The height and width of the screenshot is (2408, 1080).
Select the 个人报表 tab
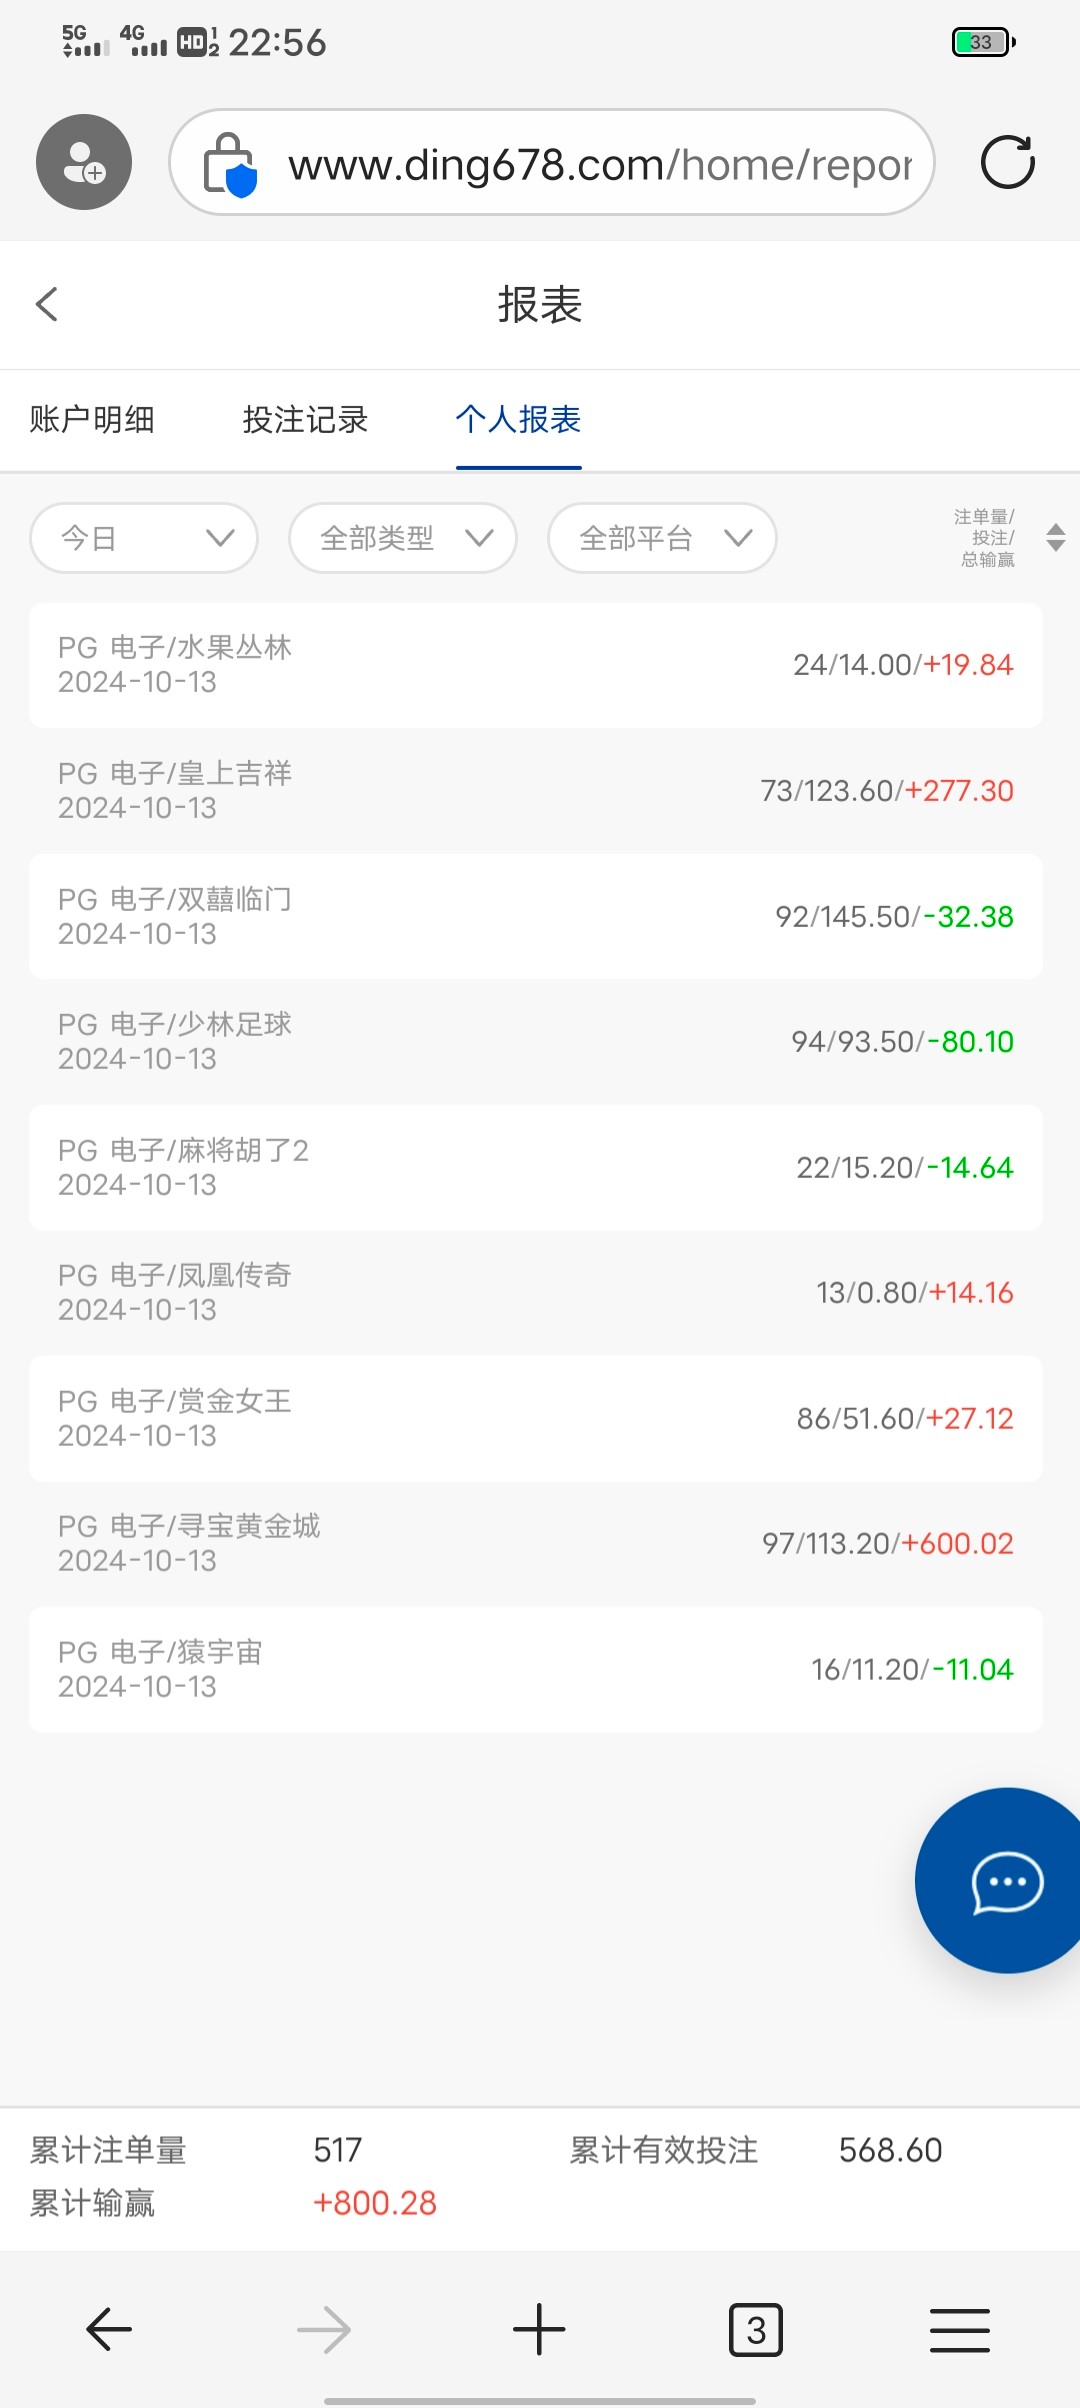click(x=518, y=420)
